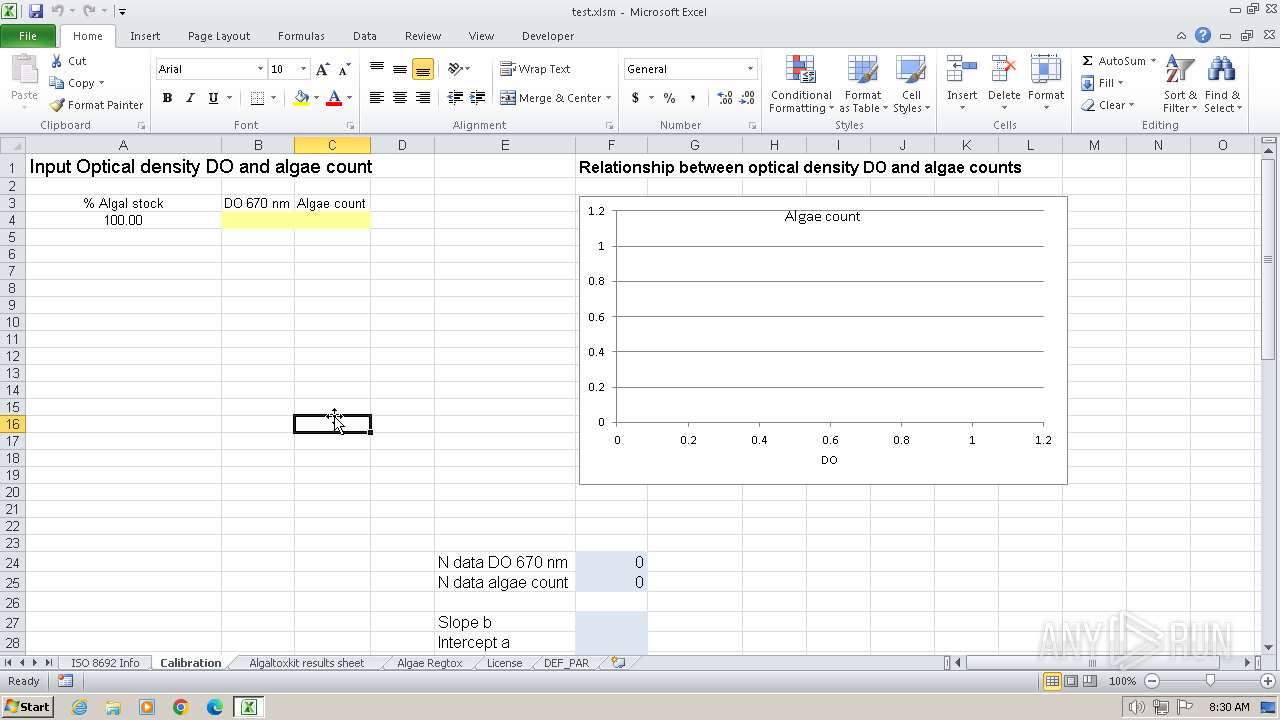Expand the Merge & Center dropdown arrow
Image resolution: width=1280 pixels, height=720 pixels.
[x=610, y=98]
